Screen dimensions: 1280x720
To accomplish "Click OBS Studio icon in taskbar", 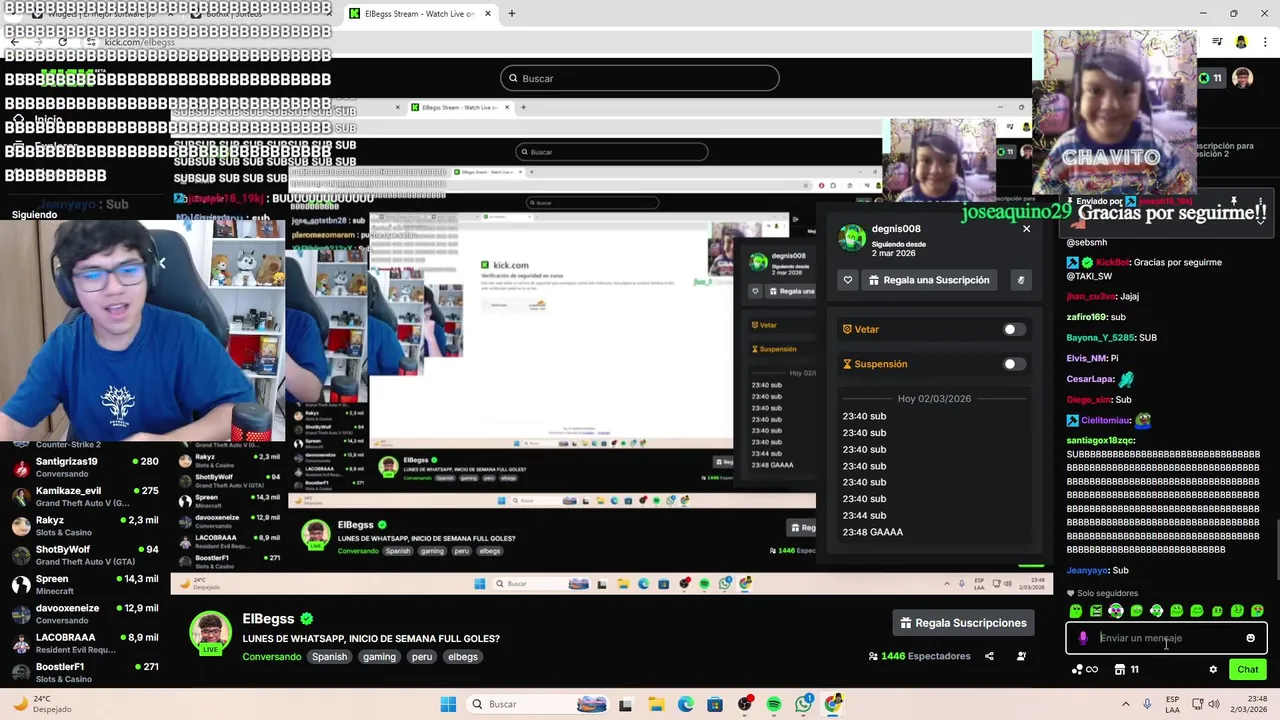I will (745, 704).
